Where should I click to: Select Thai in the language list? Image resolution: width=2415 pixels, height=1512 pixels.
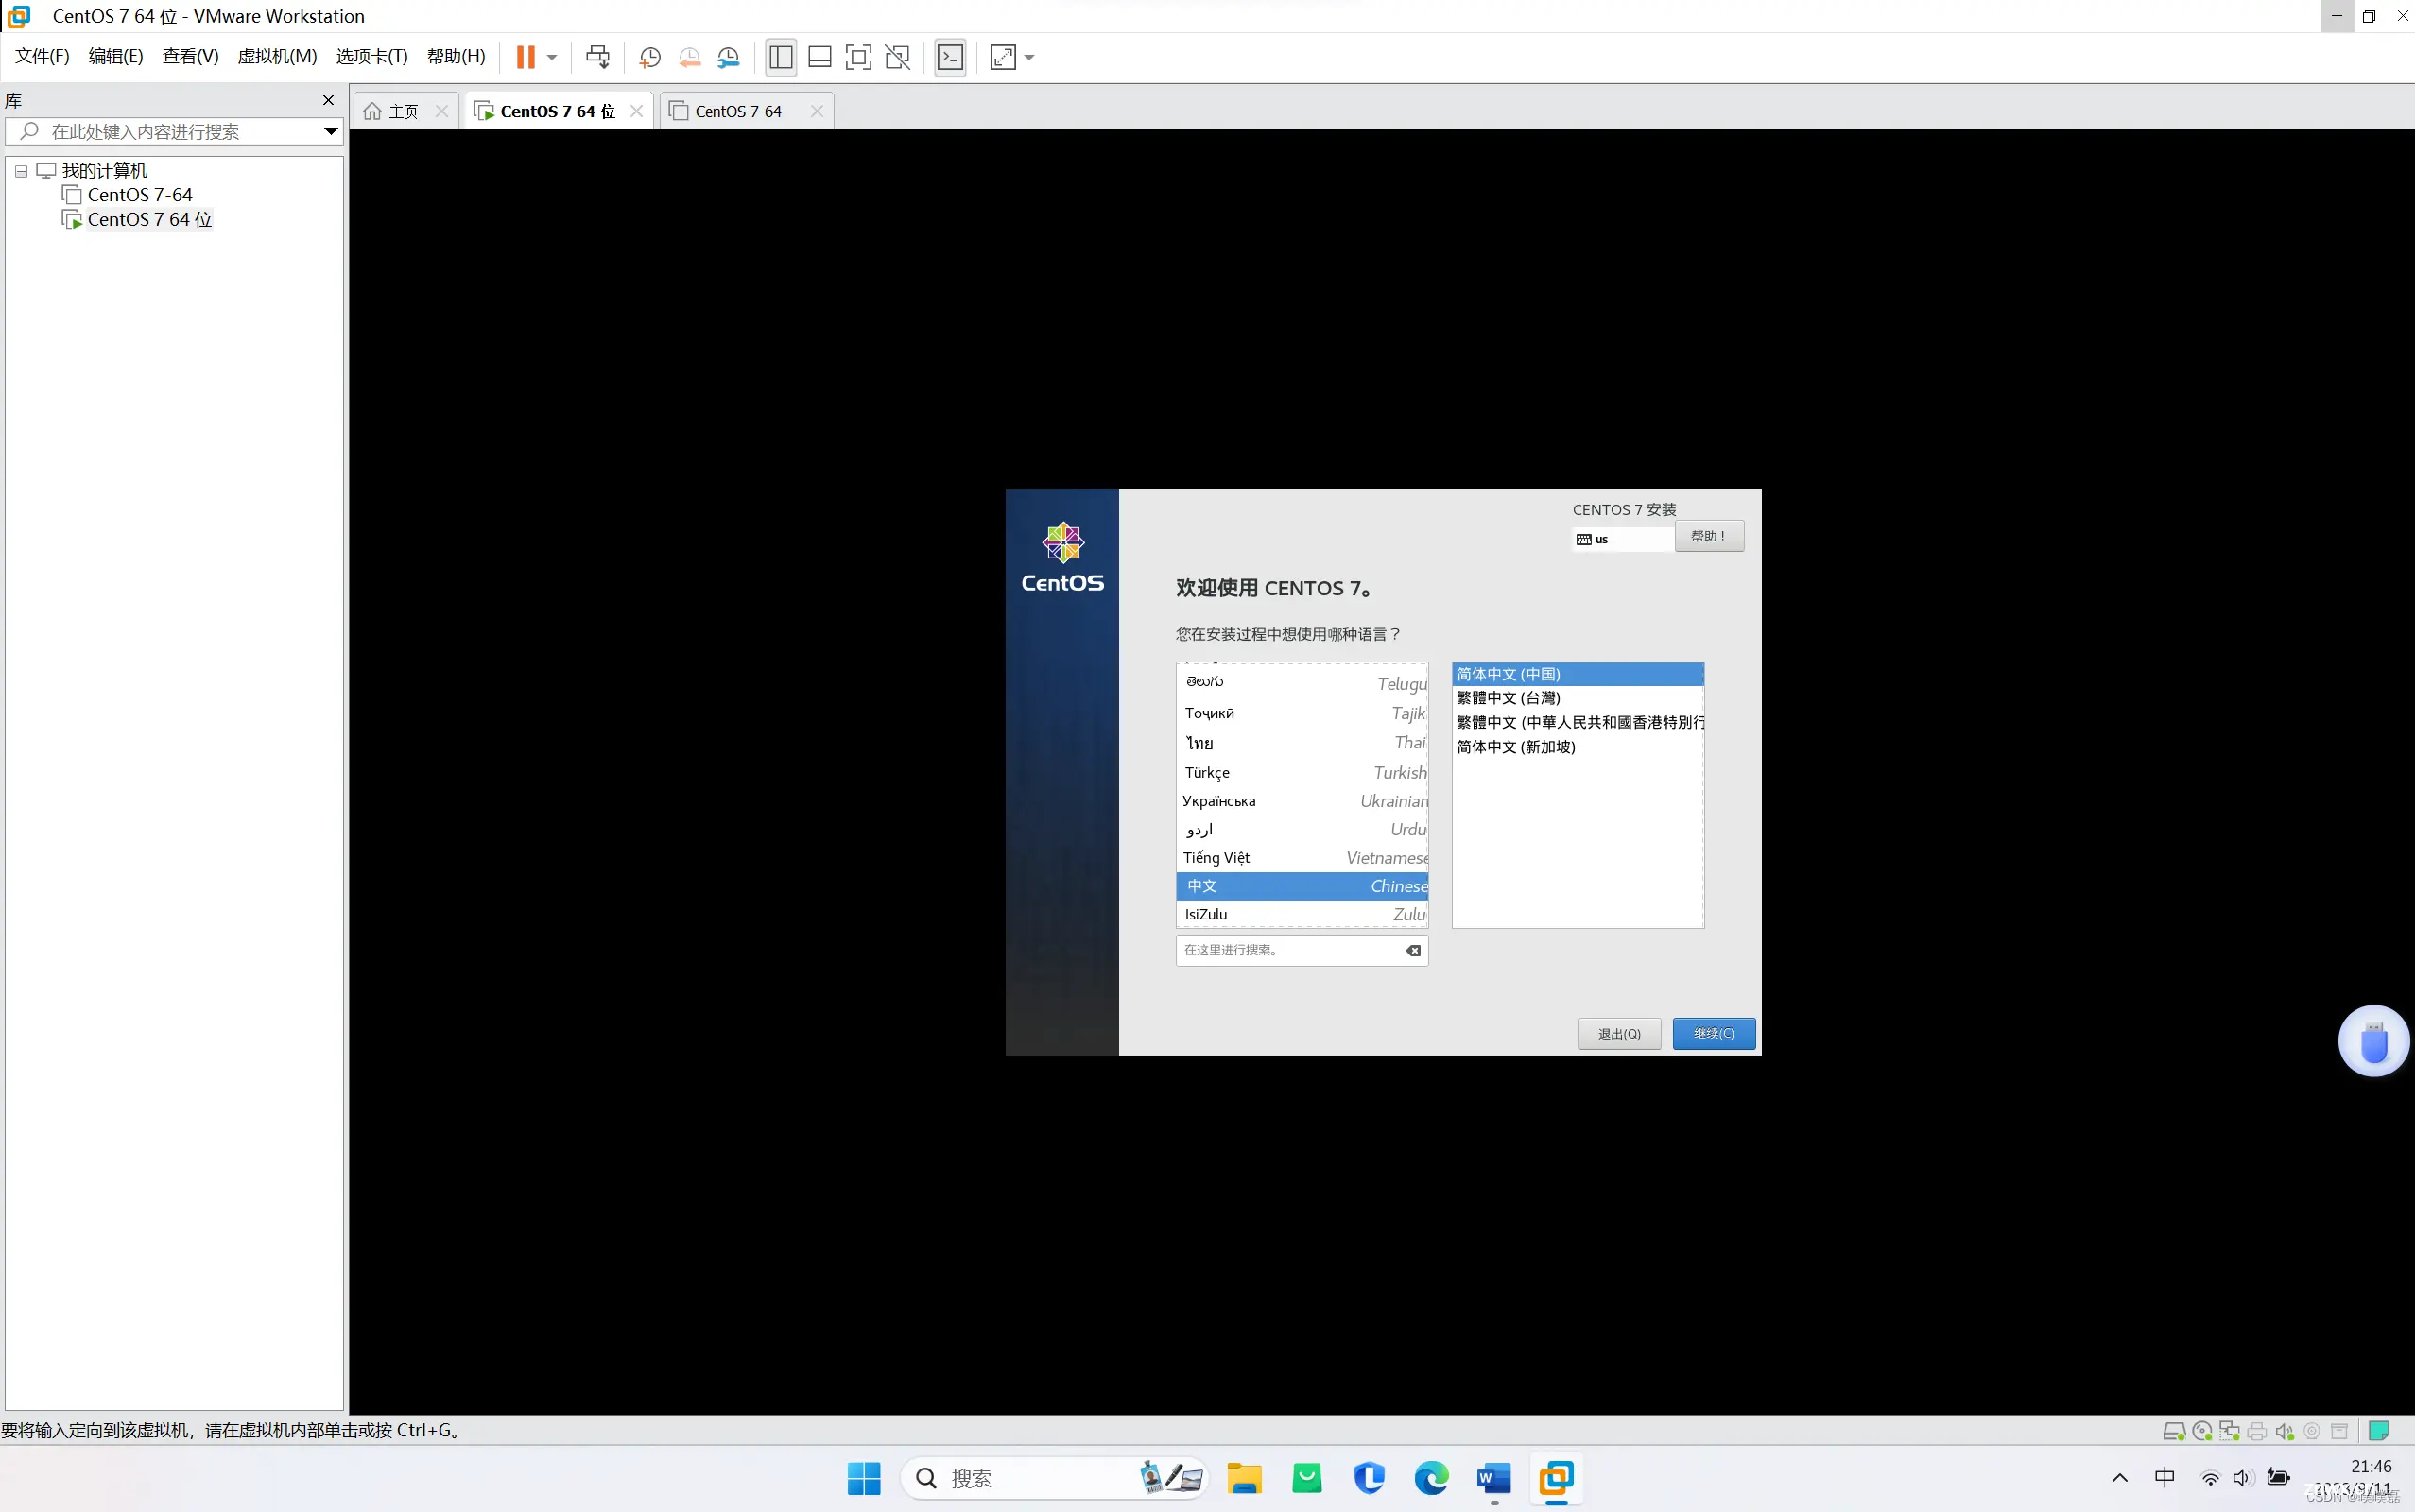pos(1302,743)
